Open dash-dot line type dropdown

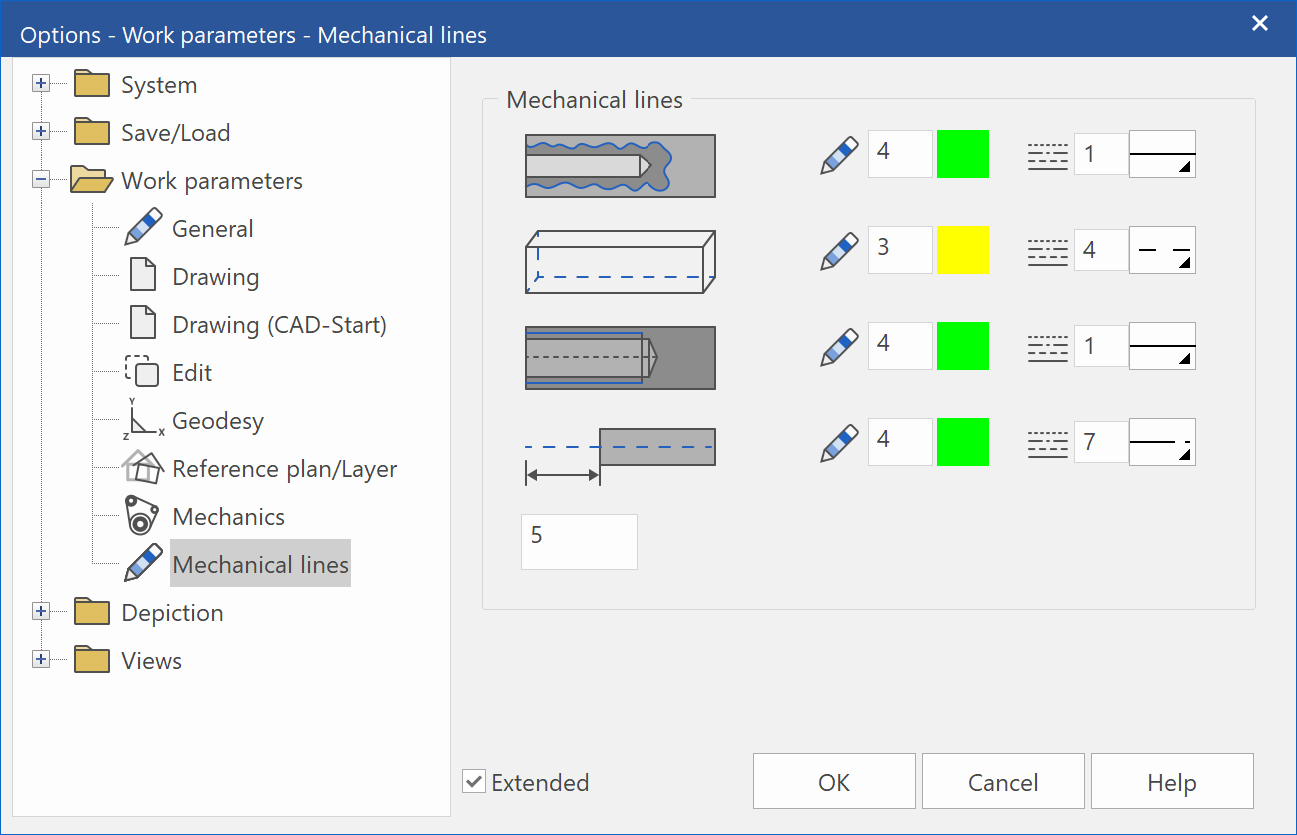click(x=1162, y=442)
